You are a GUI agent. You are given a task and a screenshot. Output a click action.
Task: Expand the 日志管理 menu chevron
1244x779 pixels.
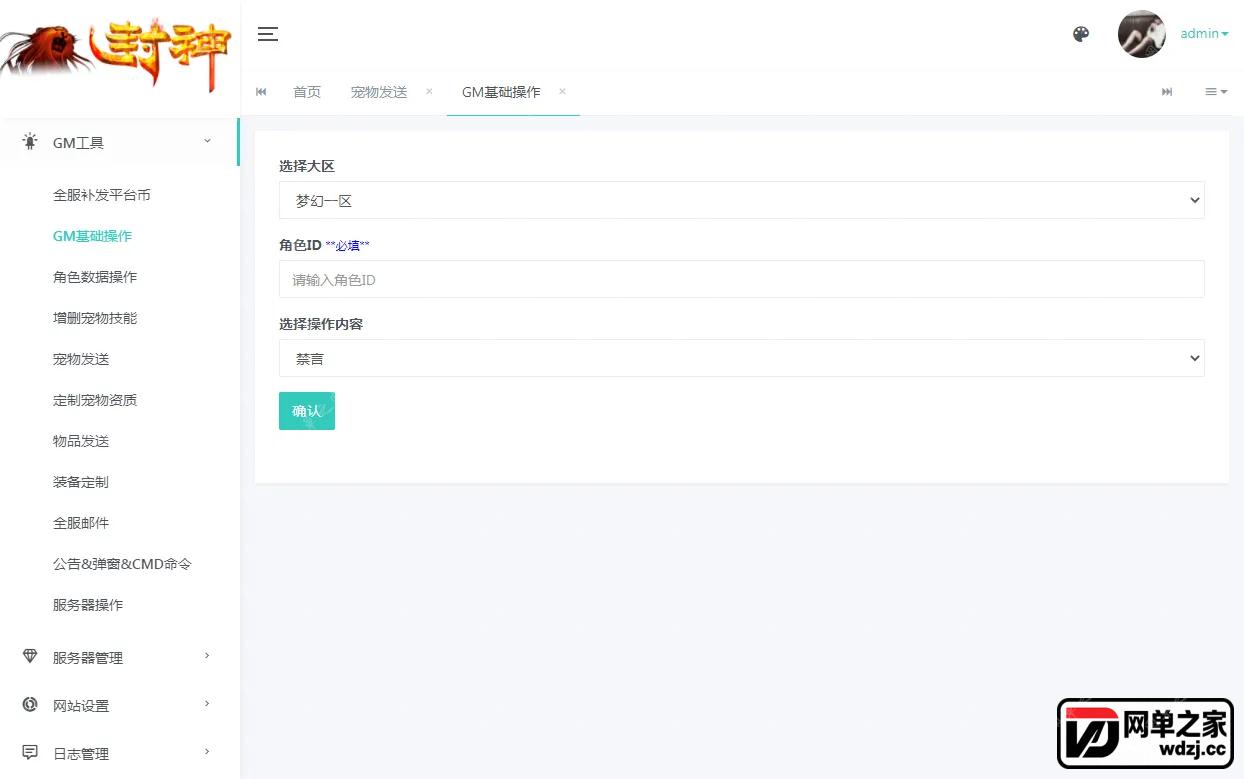pos(207,752)
